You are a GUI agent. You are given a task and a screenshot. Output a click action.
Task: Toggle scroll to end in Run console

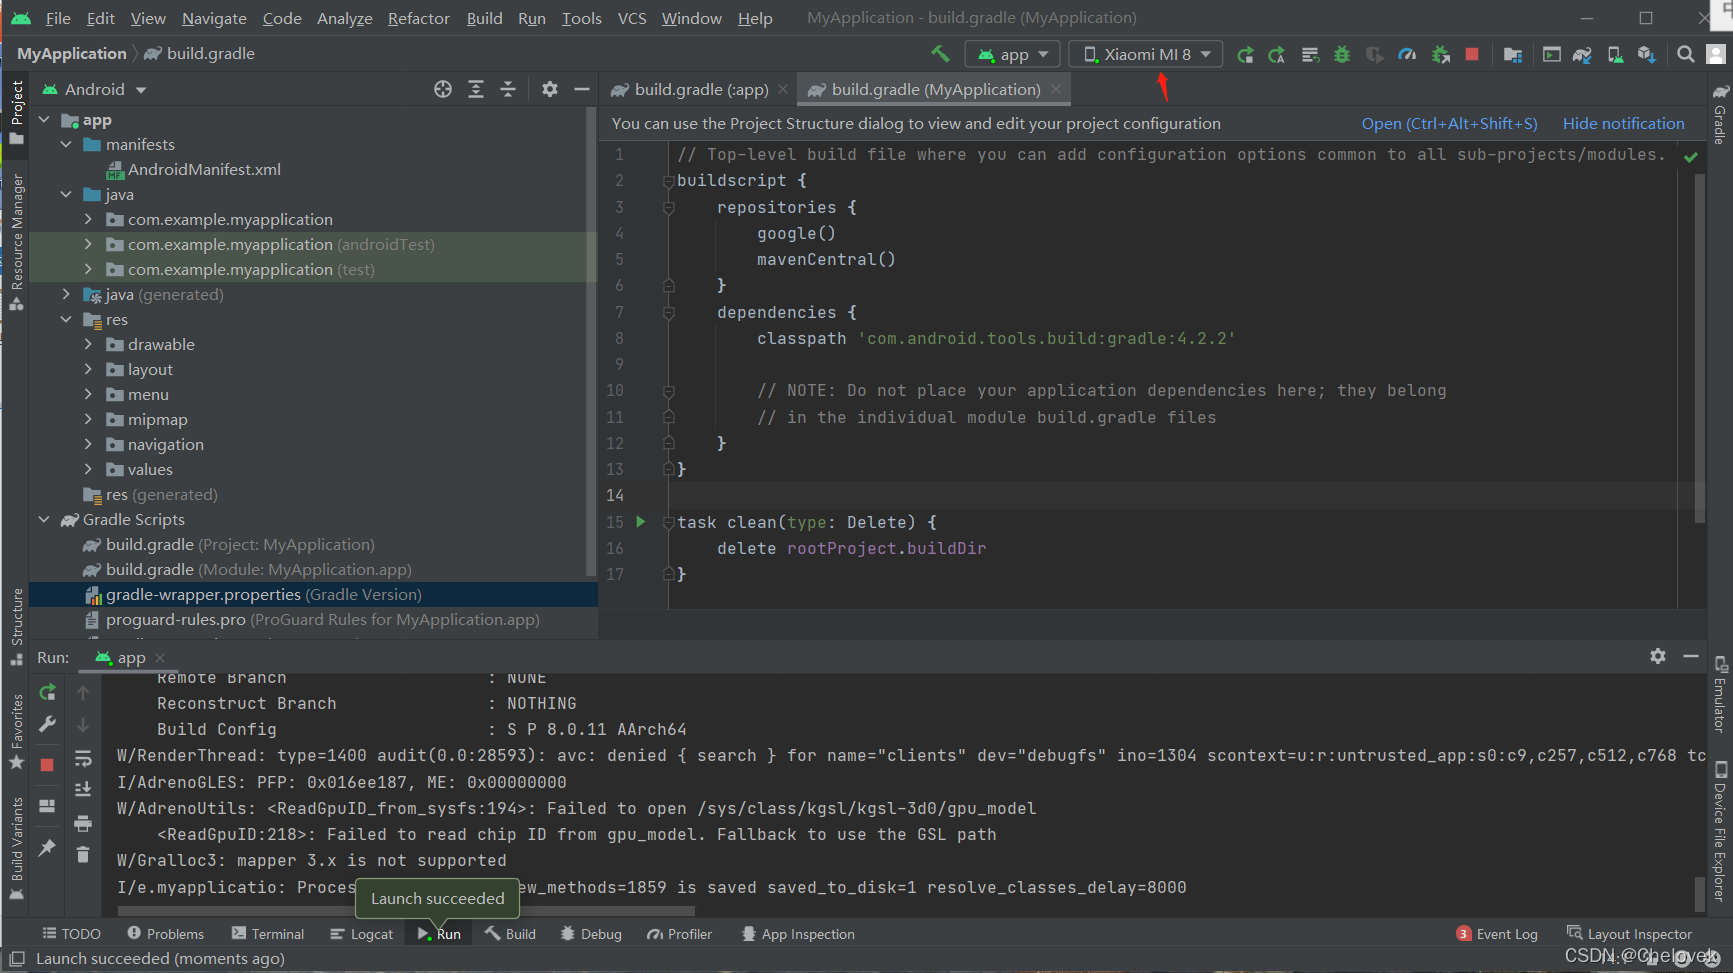point(83,790)
